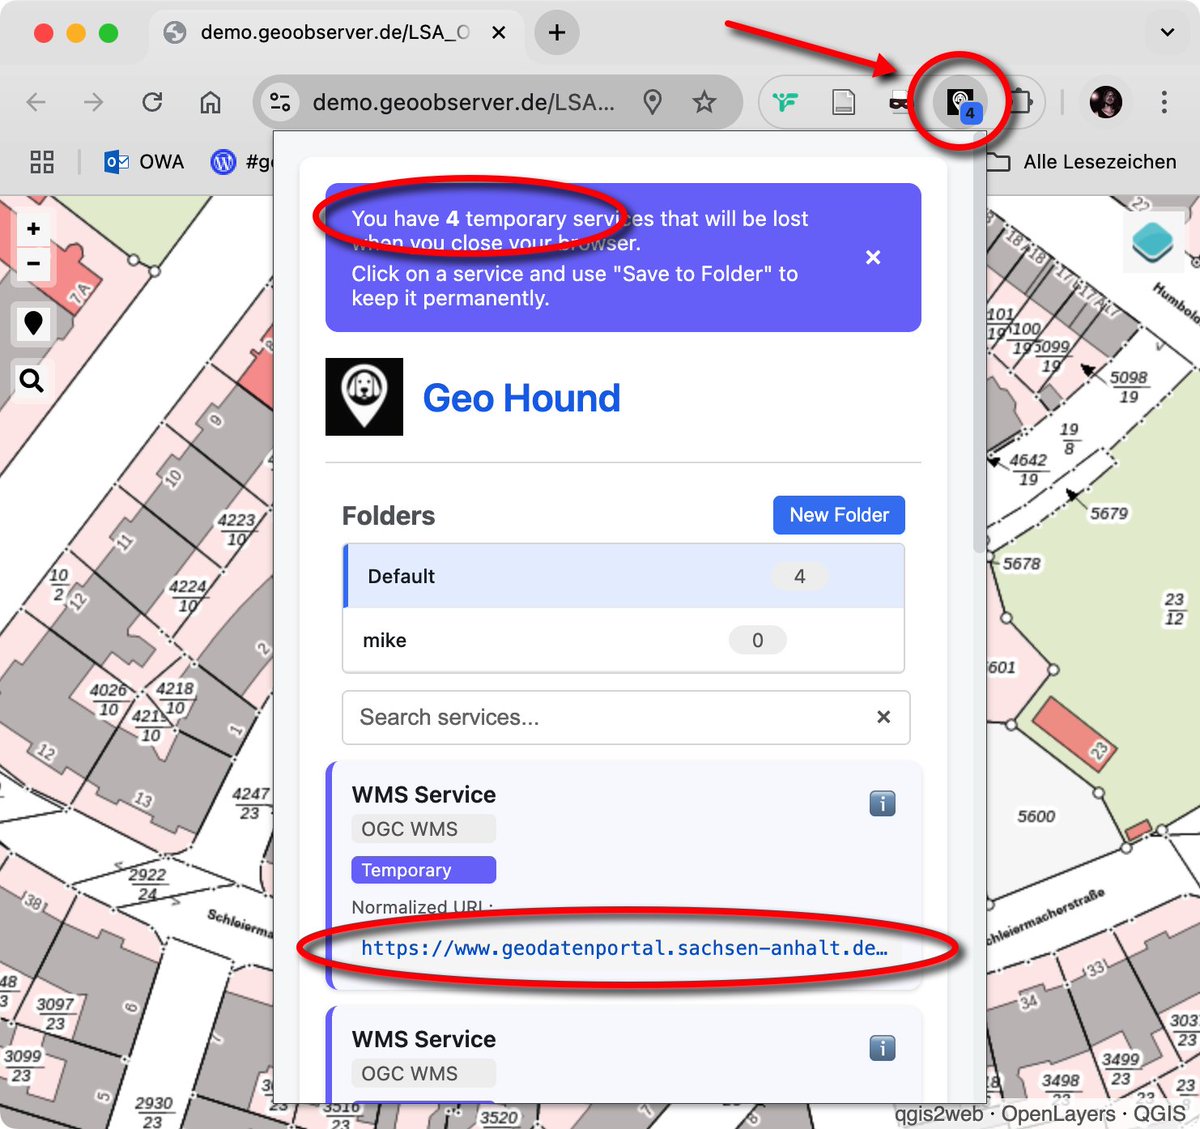Image resolution: width=1200 pixels, height=1129 pixels.
Task: Select the Default folder
Action: pos(624,576)
